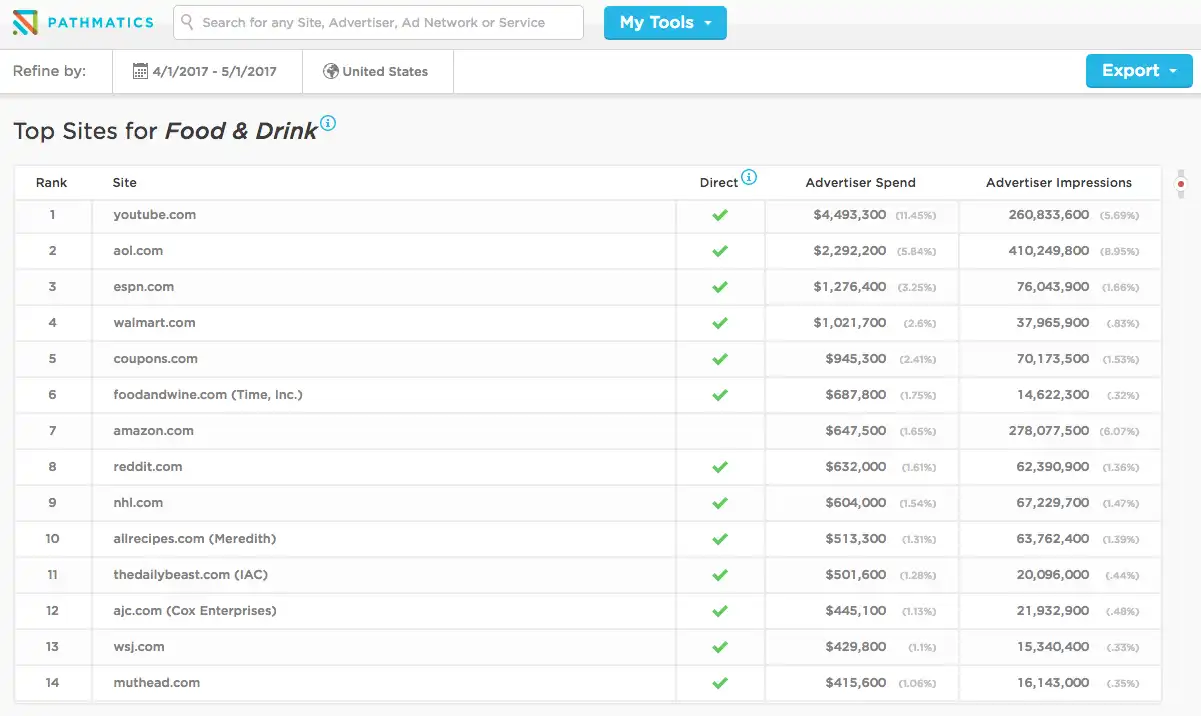Screen dimensions: 1201x716
Task: Click the $687,800 spend value
Action: (x=856, y=395)
